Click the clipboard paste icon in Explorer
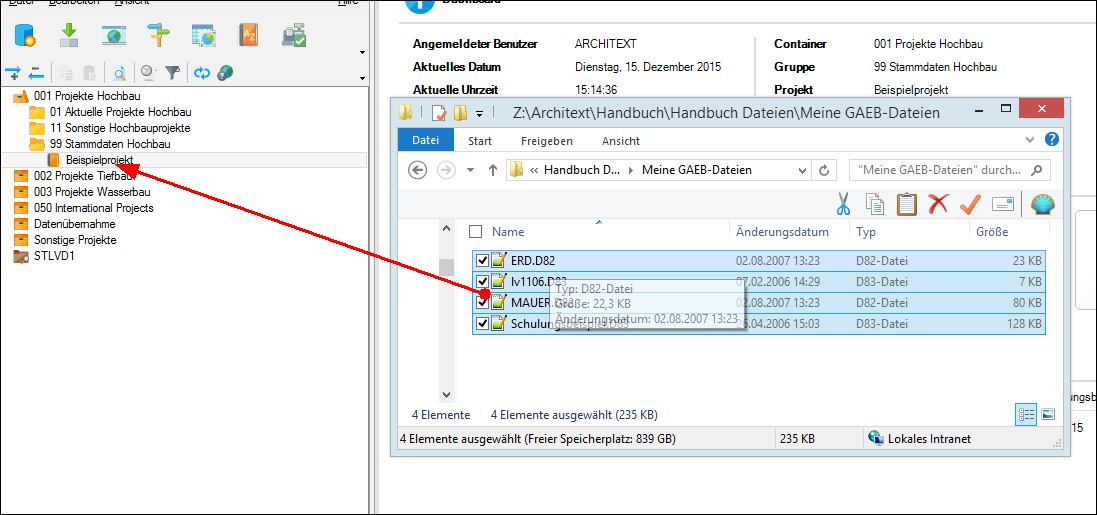Image resolution: width=1097 pixels, height=515 pixels. tap(907, 204)
